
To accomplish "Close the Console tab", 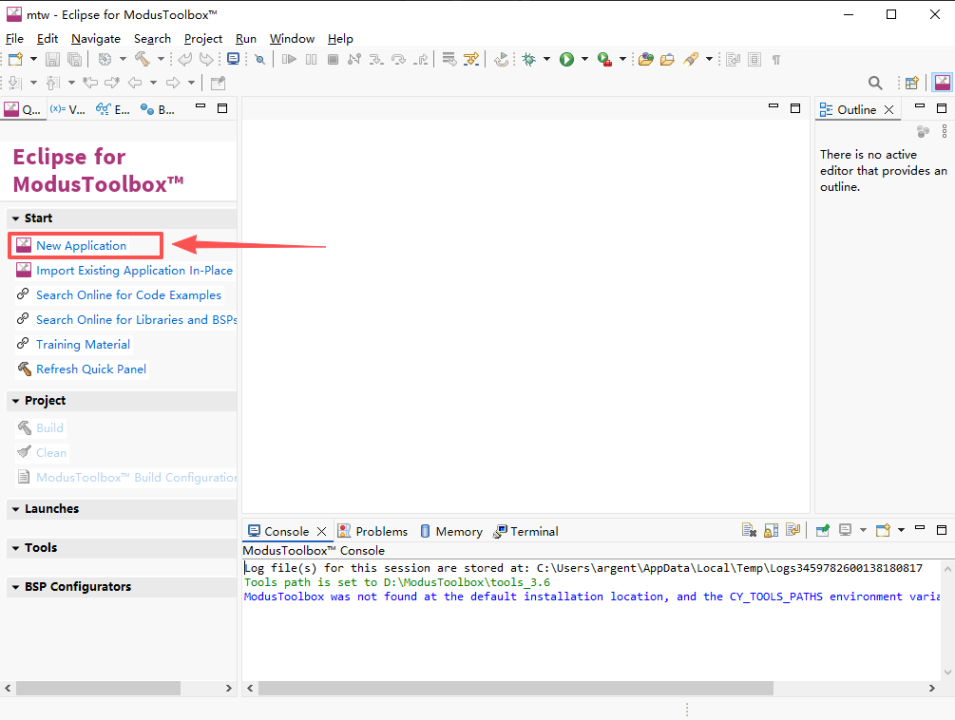I will pos(322,531).
